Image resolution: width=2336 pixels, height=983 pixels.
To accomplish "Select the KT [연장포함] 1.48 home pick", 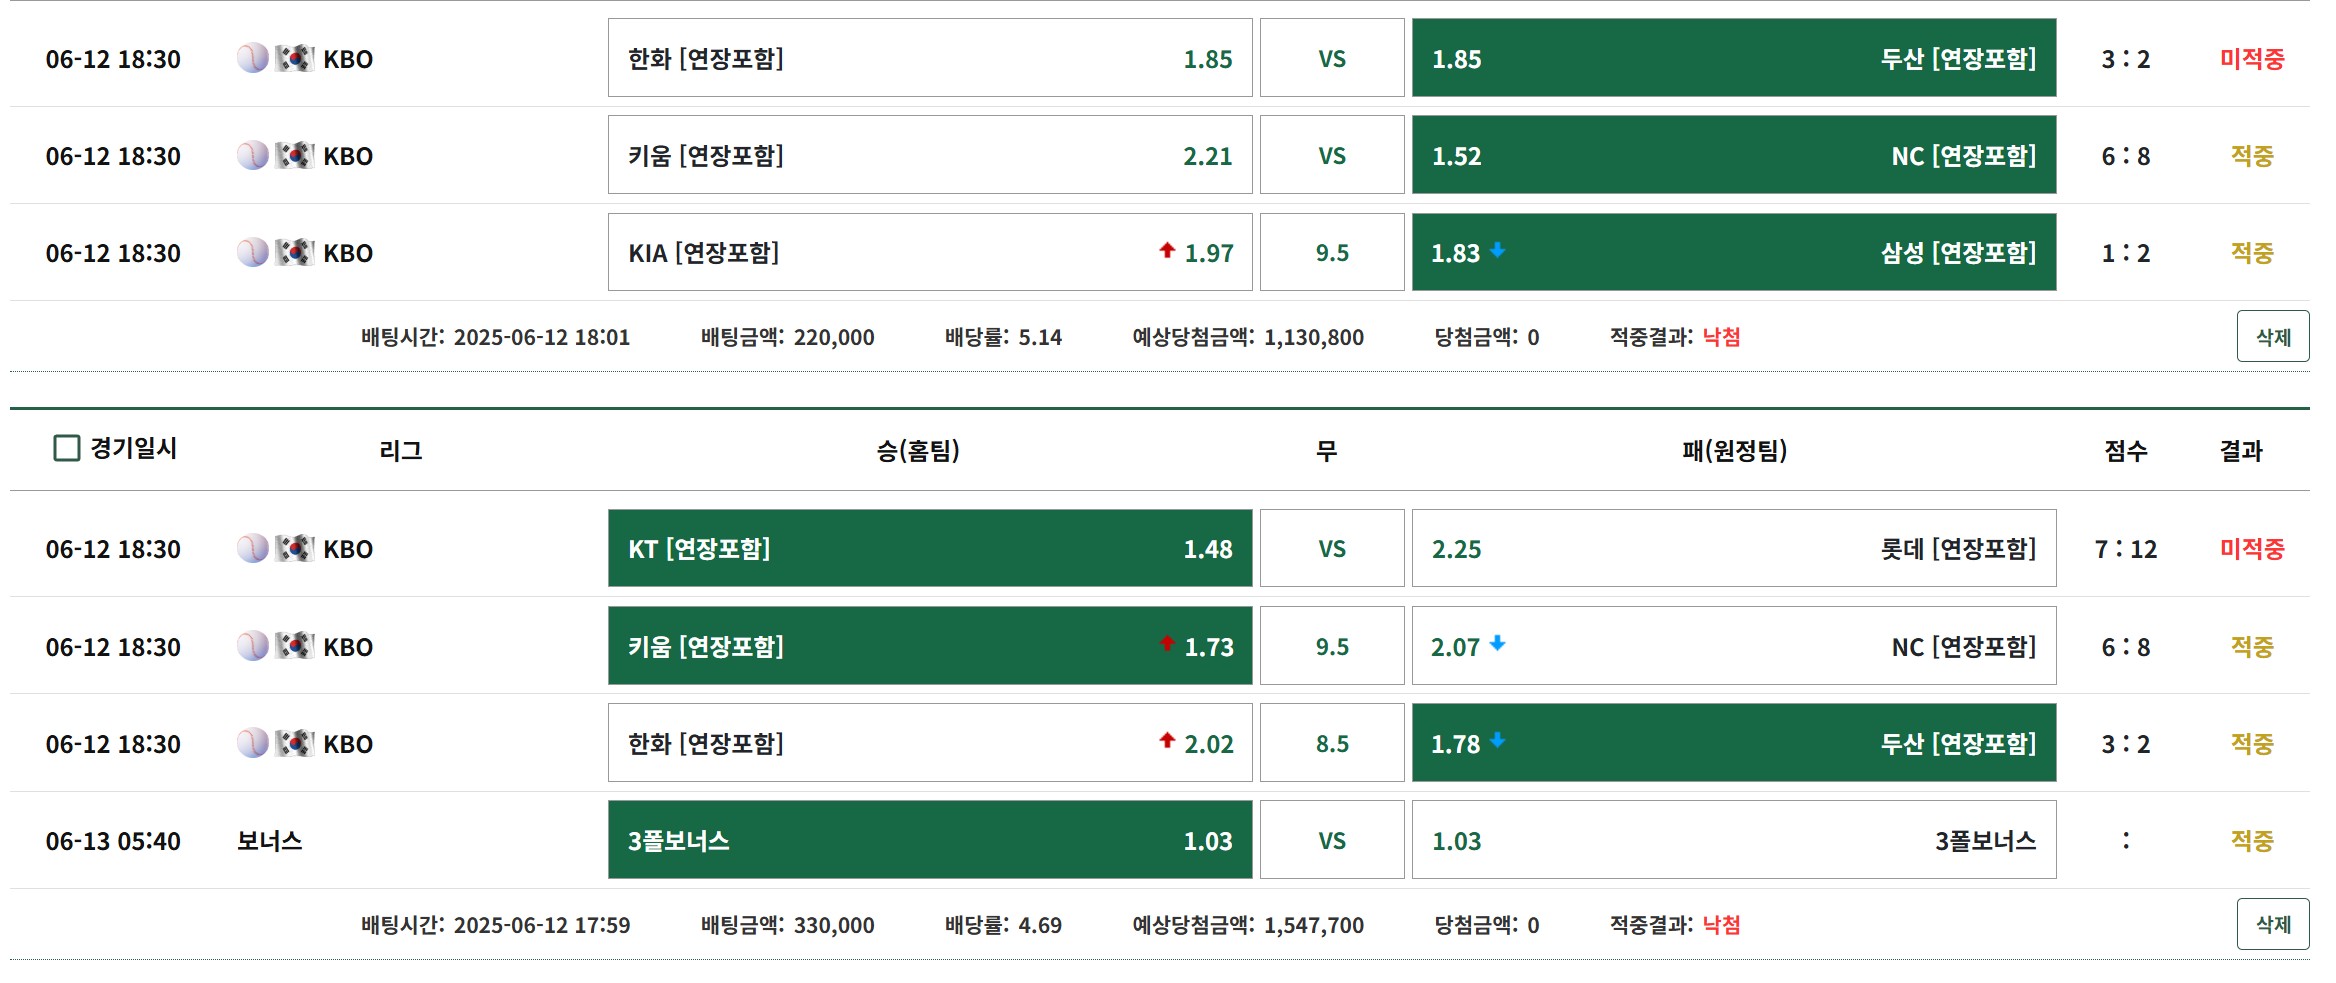I will point(929,548).
